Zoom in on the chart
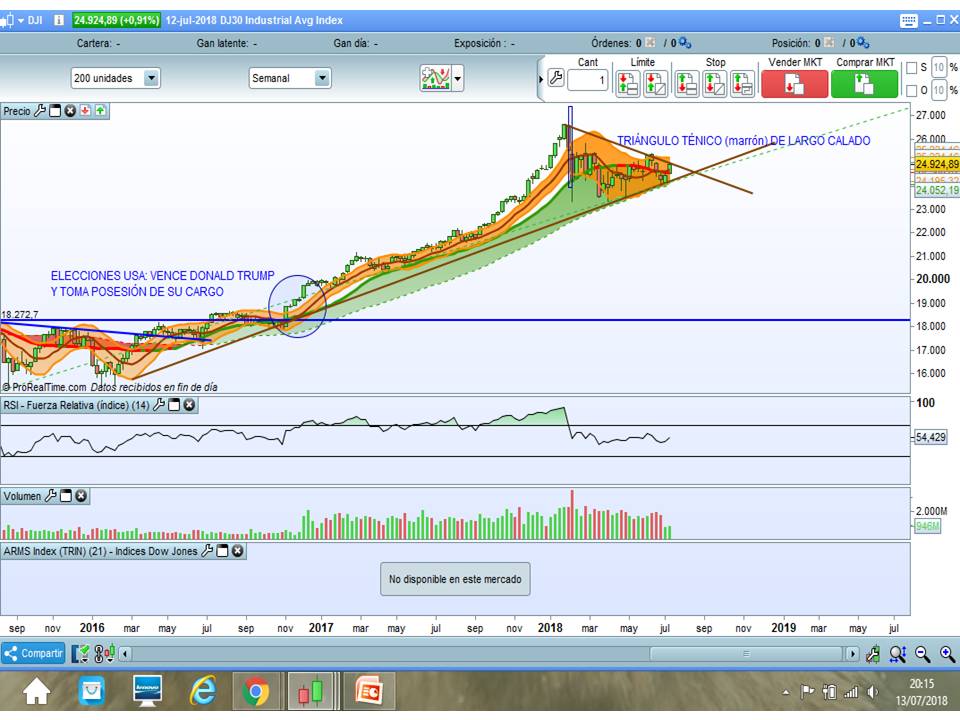The height and width of the screenshot is (720, 960). (x=947, y=653)
